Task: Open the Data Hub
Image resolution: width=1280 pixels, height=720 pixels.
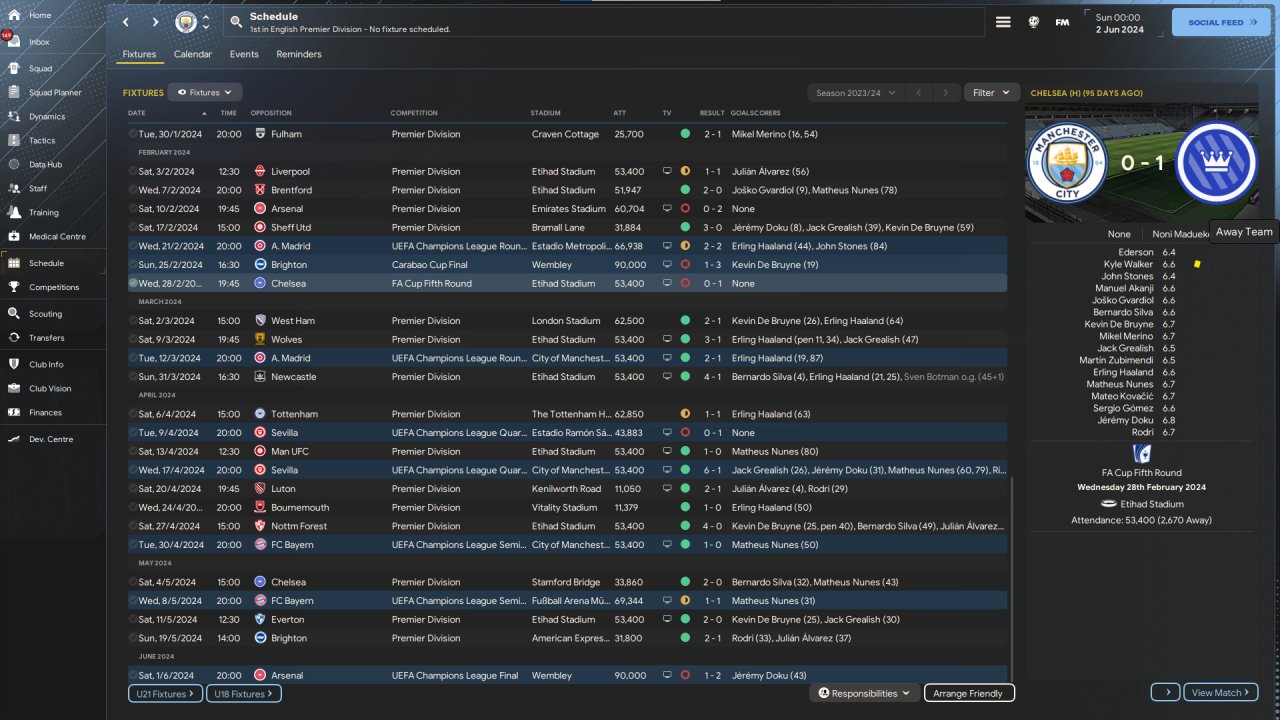Action: point(45,164)
